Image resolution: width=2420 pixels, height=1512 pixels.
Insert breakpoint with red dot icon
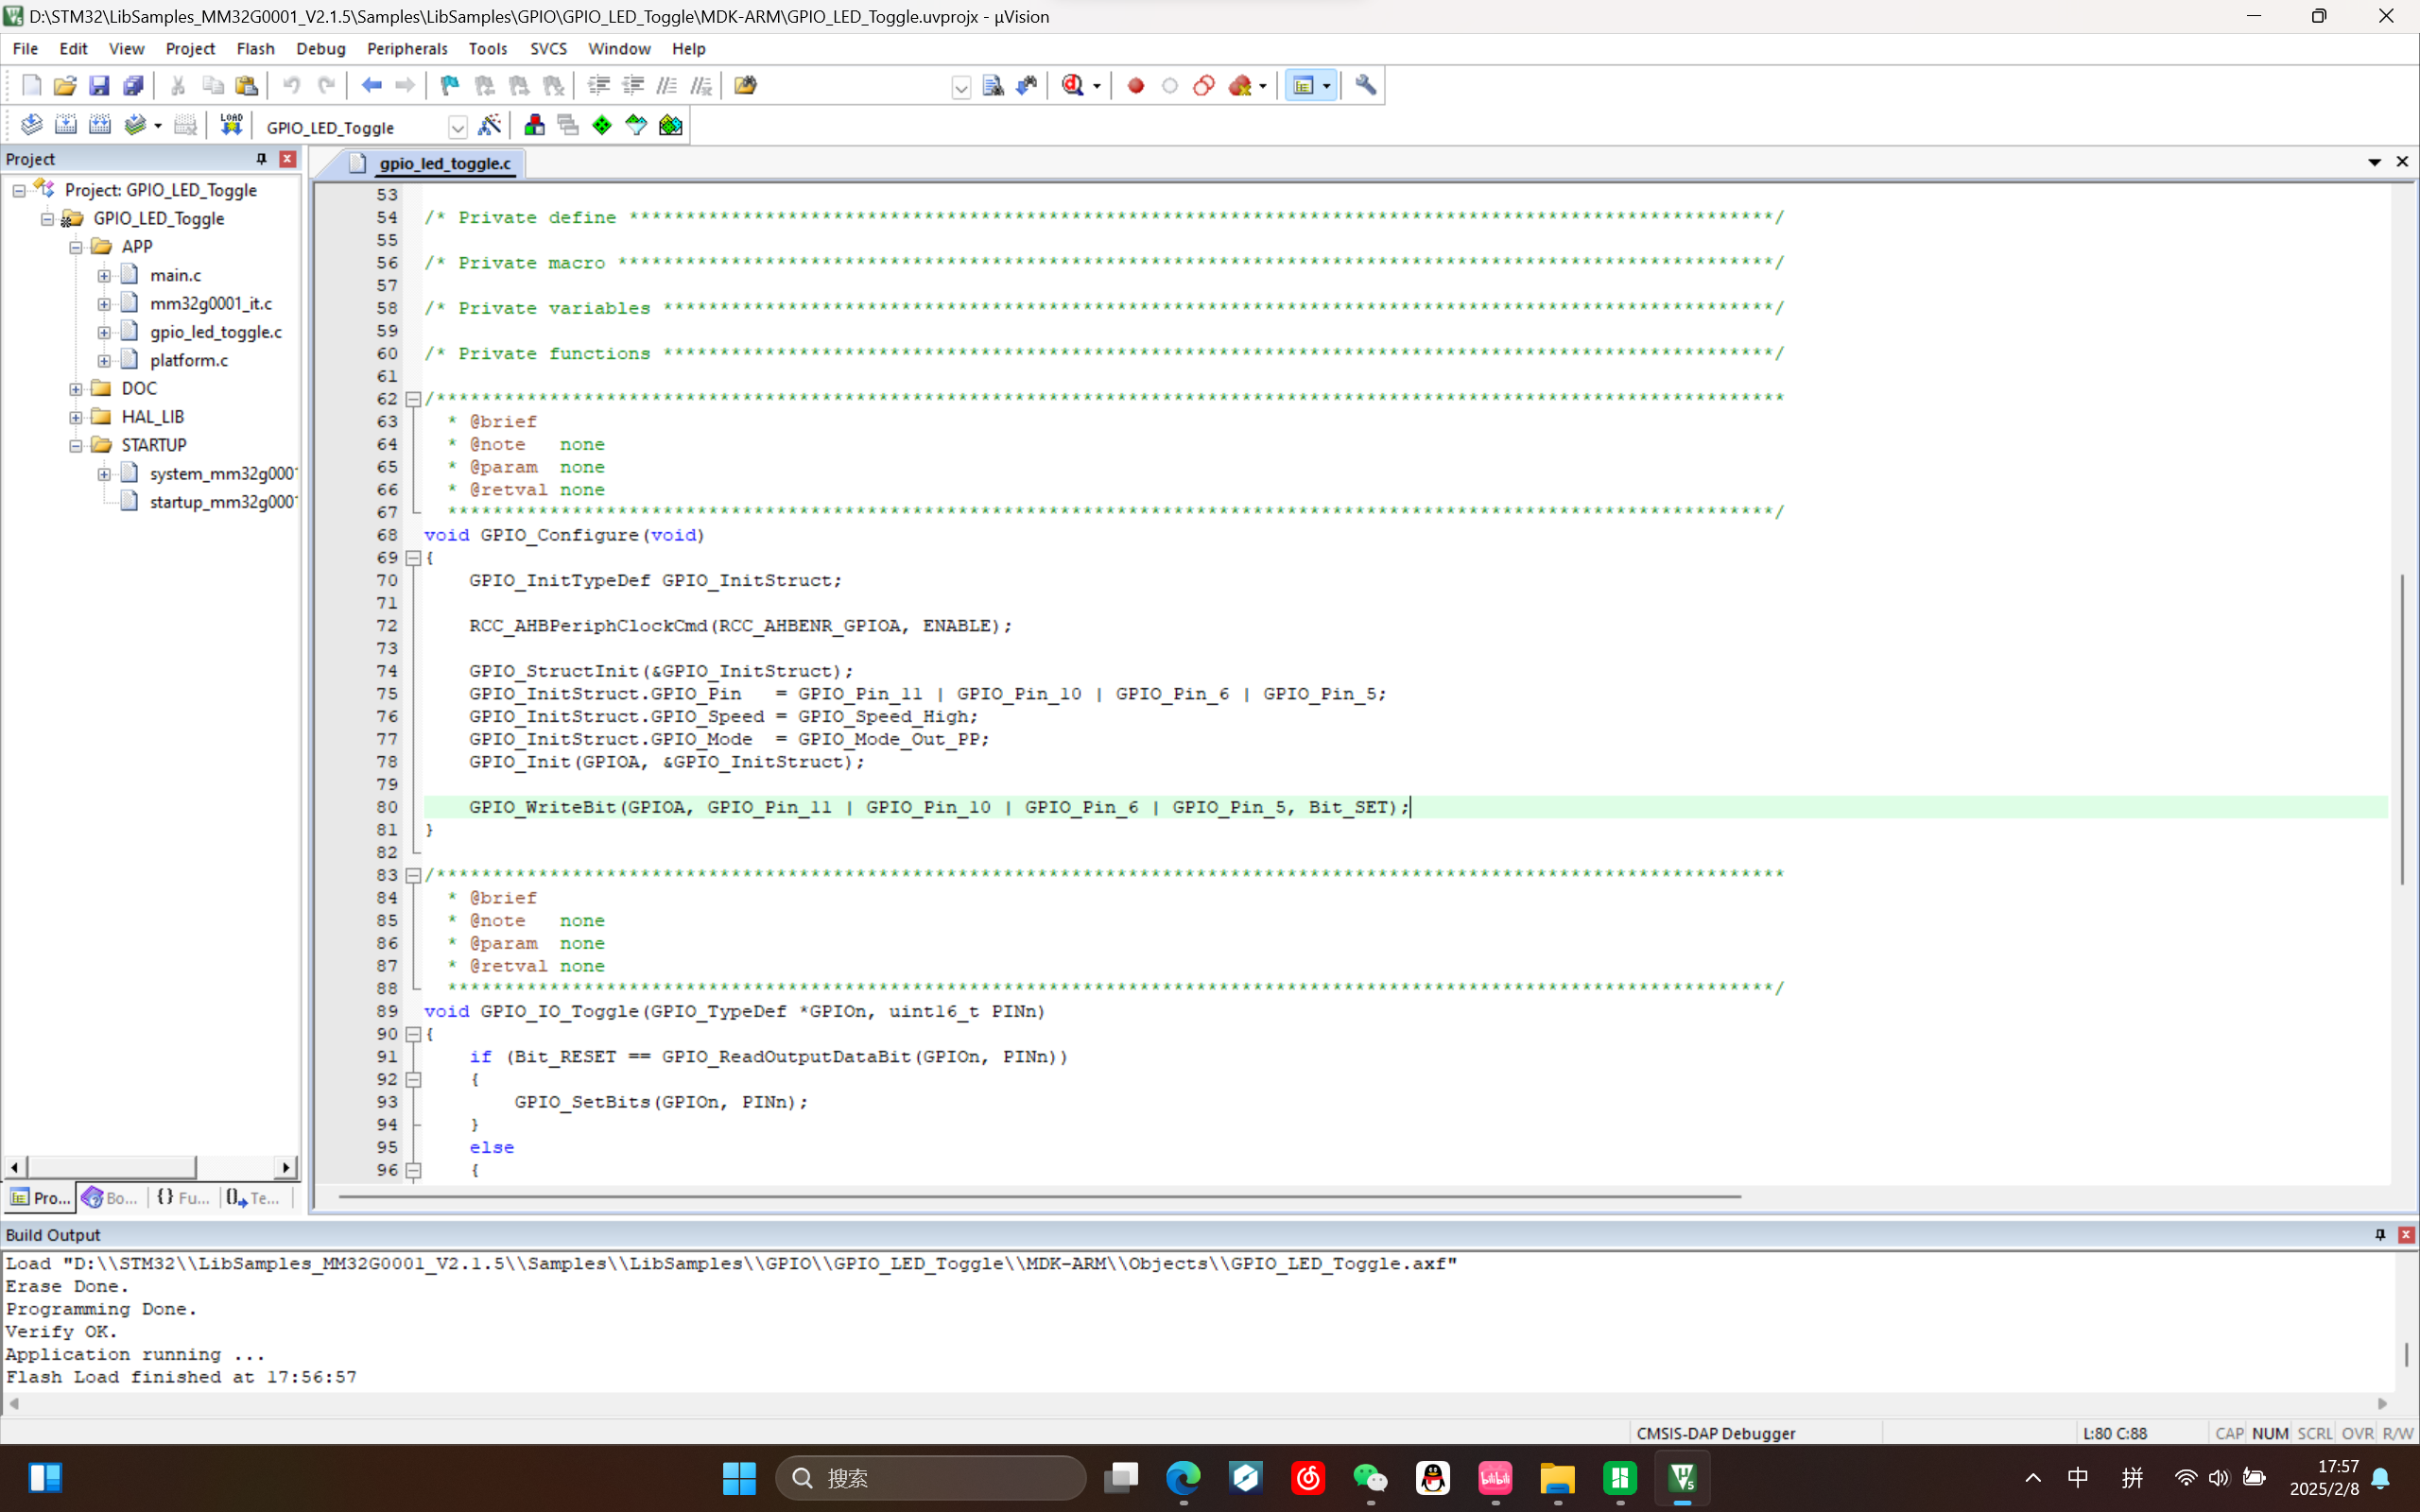pos(1135,86)
